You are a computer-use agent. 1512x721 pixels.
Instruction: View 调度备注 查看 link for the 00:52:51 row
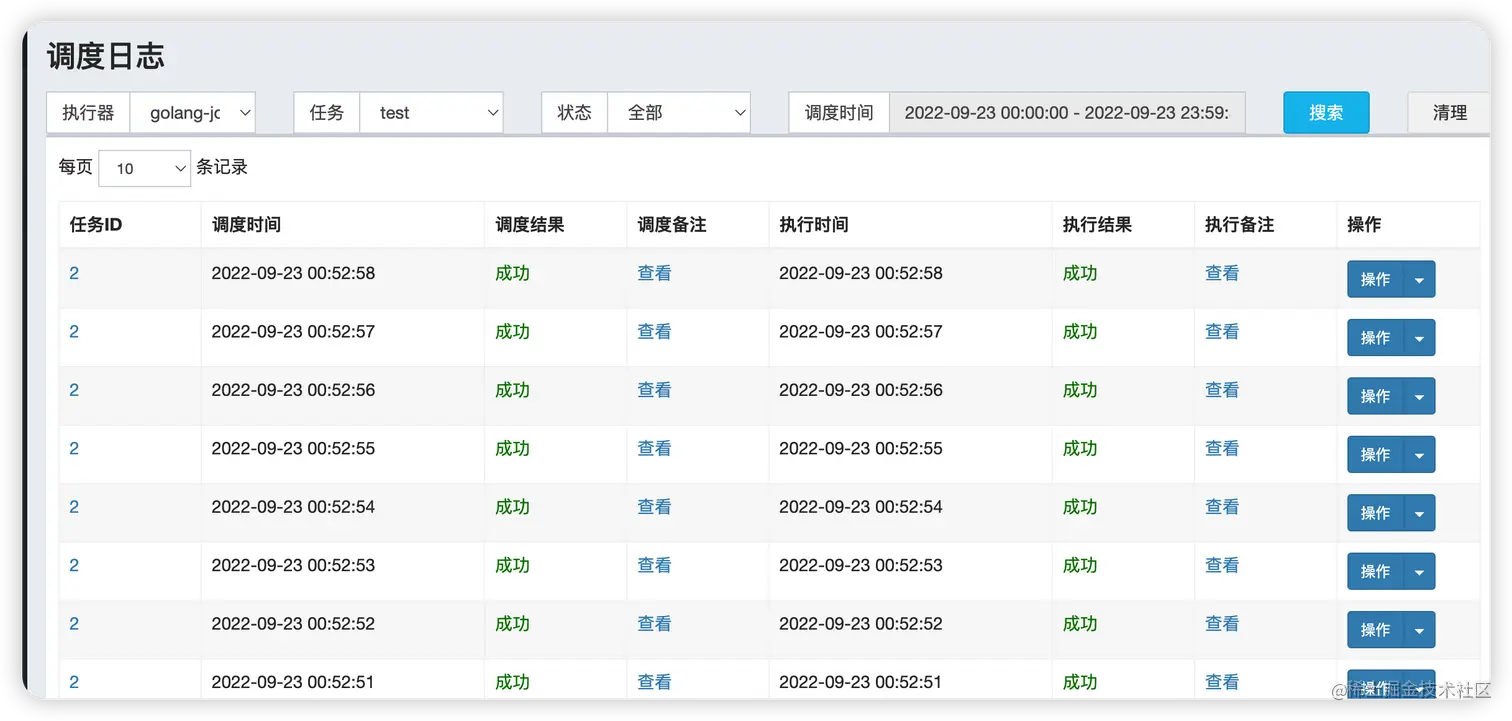pyautogui.click(x=654, y=682)
